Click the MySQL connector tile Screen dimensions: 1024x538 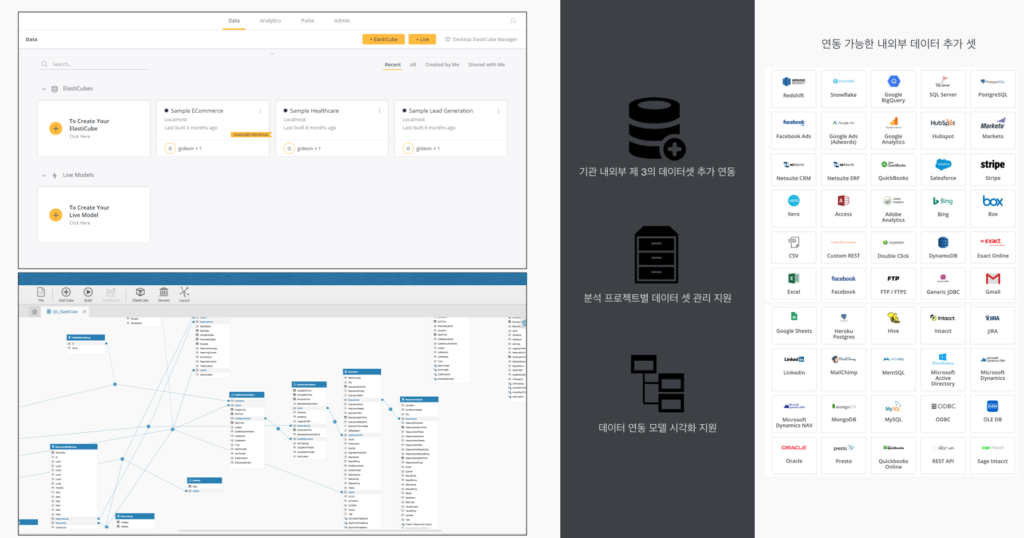(x=893, y=413)
